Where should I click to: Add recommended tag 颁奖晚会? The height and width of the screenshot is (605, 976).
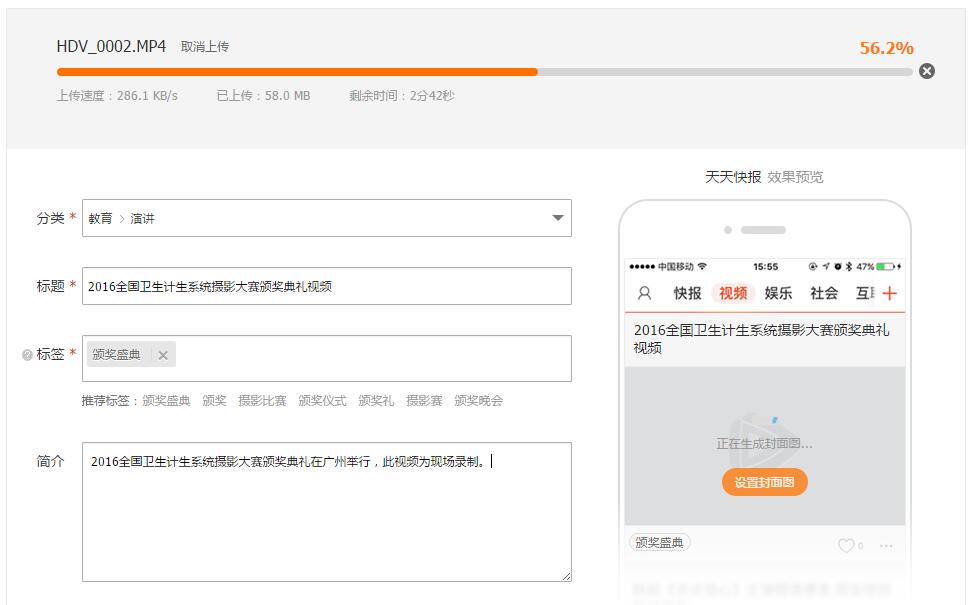(478, 401)
